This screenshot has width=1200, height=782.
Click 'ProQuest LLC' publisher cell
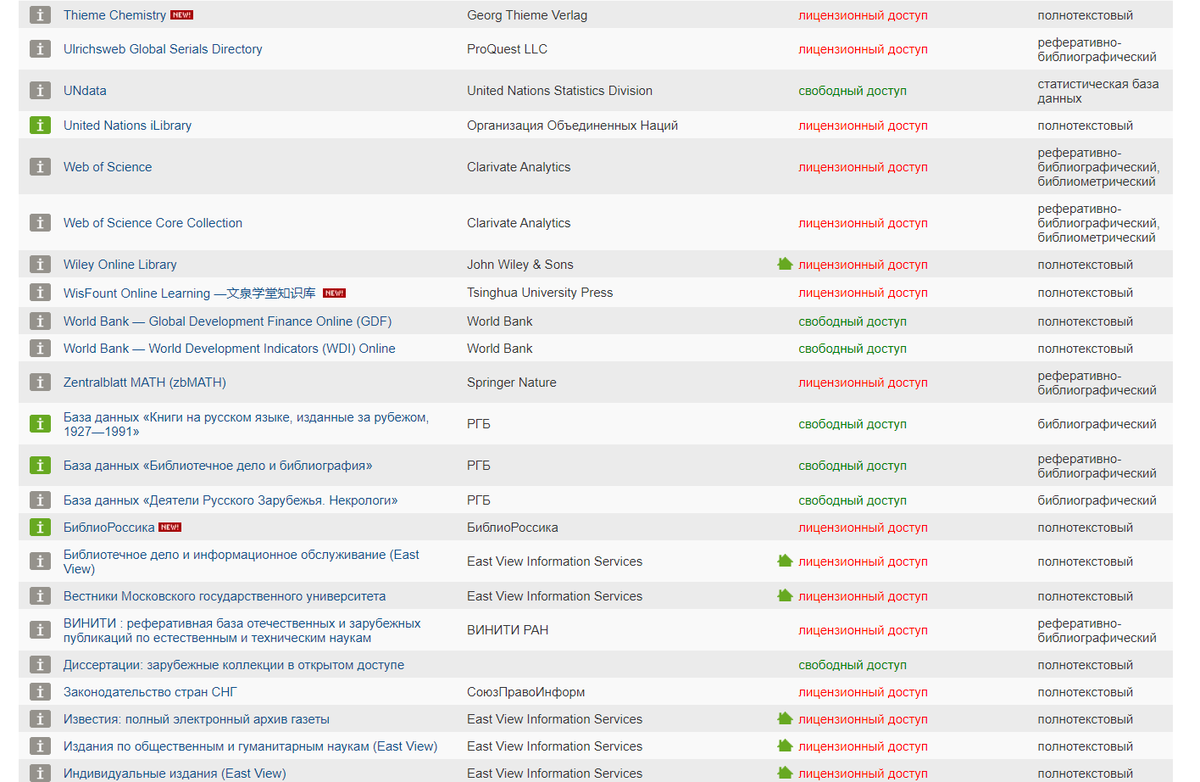507,49
